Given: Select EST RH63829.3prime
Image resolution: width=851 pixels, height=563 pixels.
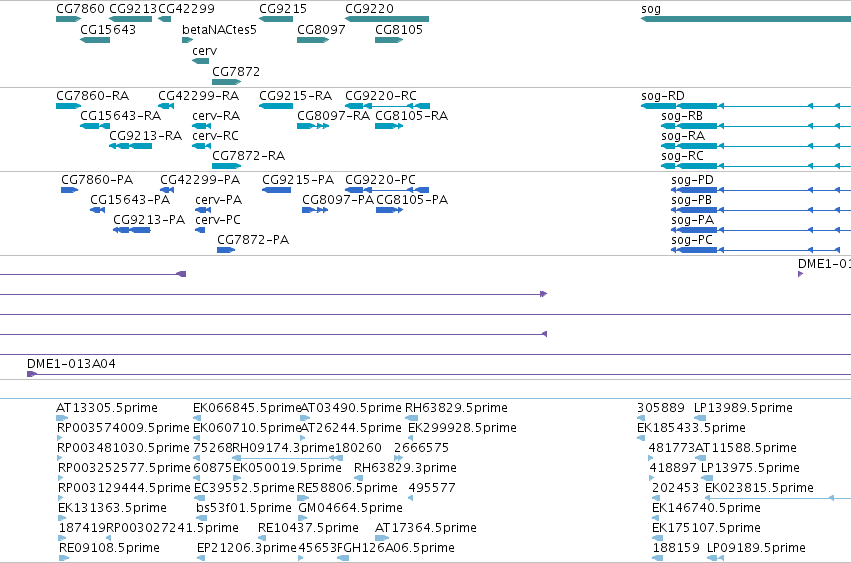Looking at the screenshot, I should pos(405,468).
